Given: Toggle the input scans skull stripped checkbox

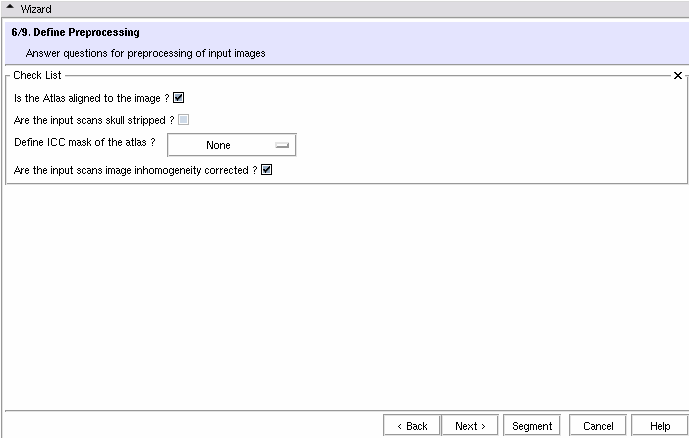Looking at the screenshot, I should point(183,120).
